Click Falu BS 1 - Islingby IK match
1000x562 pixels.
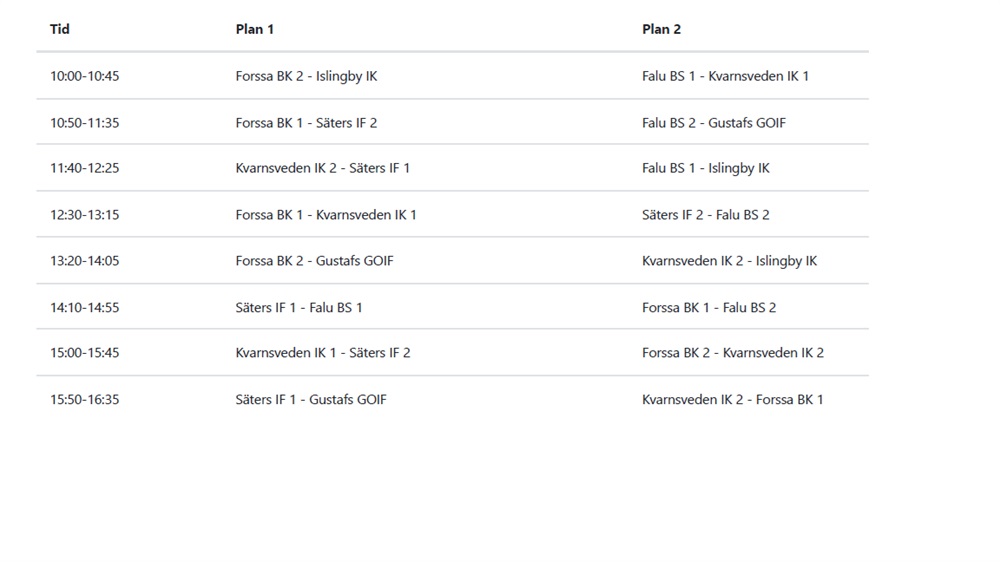705,168
